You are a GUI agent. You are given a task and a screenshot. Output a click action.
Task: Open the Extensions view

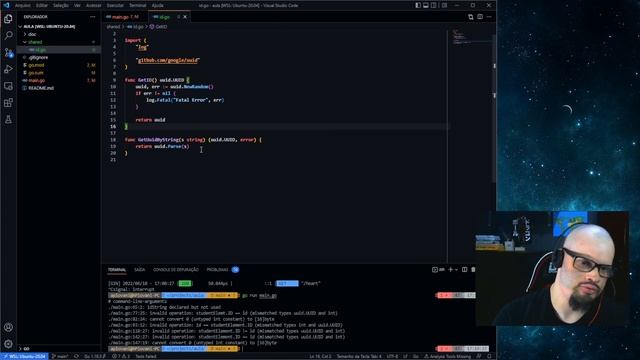[x=8, y=102]
